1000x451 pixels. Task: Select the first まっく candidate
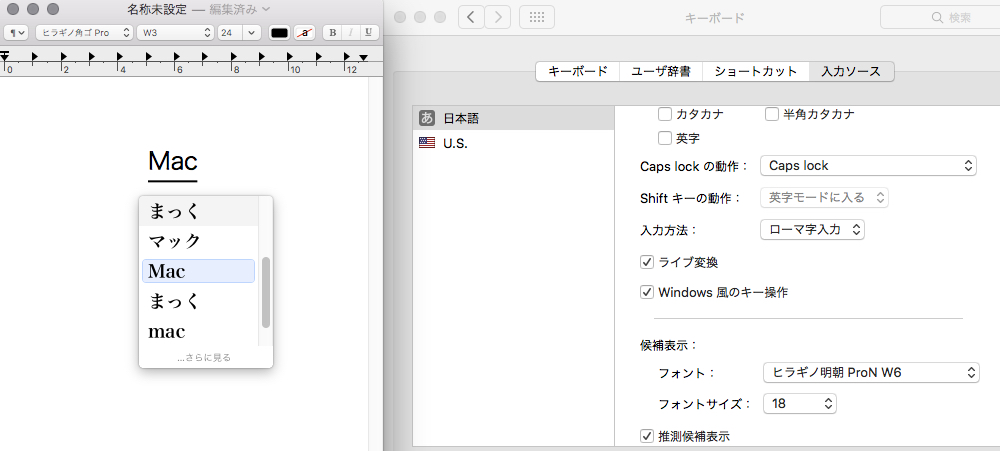pyautogui.click(x=198, y=211)
